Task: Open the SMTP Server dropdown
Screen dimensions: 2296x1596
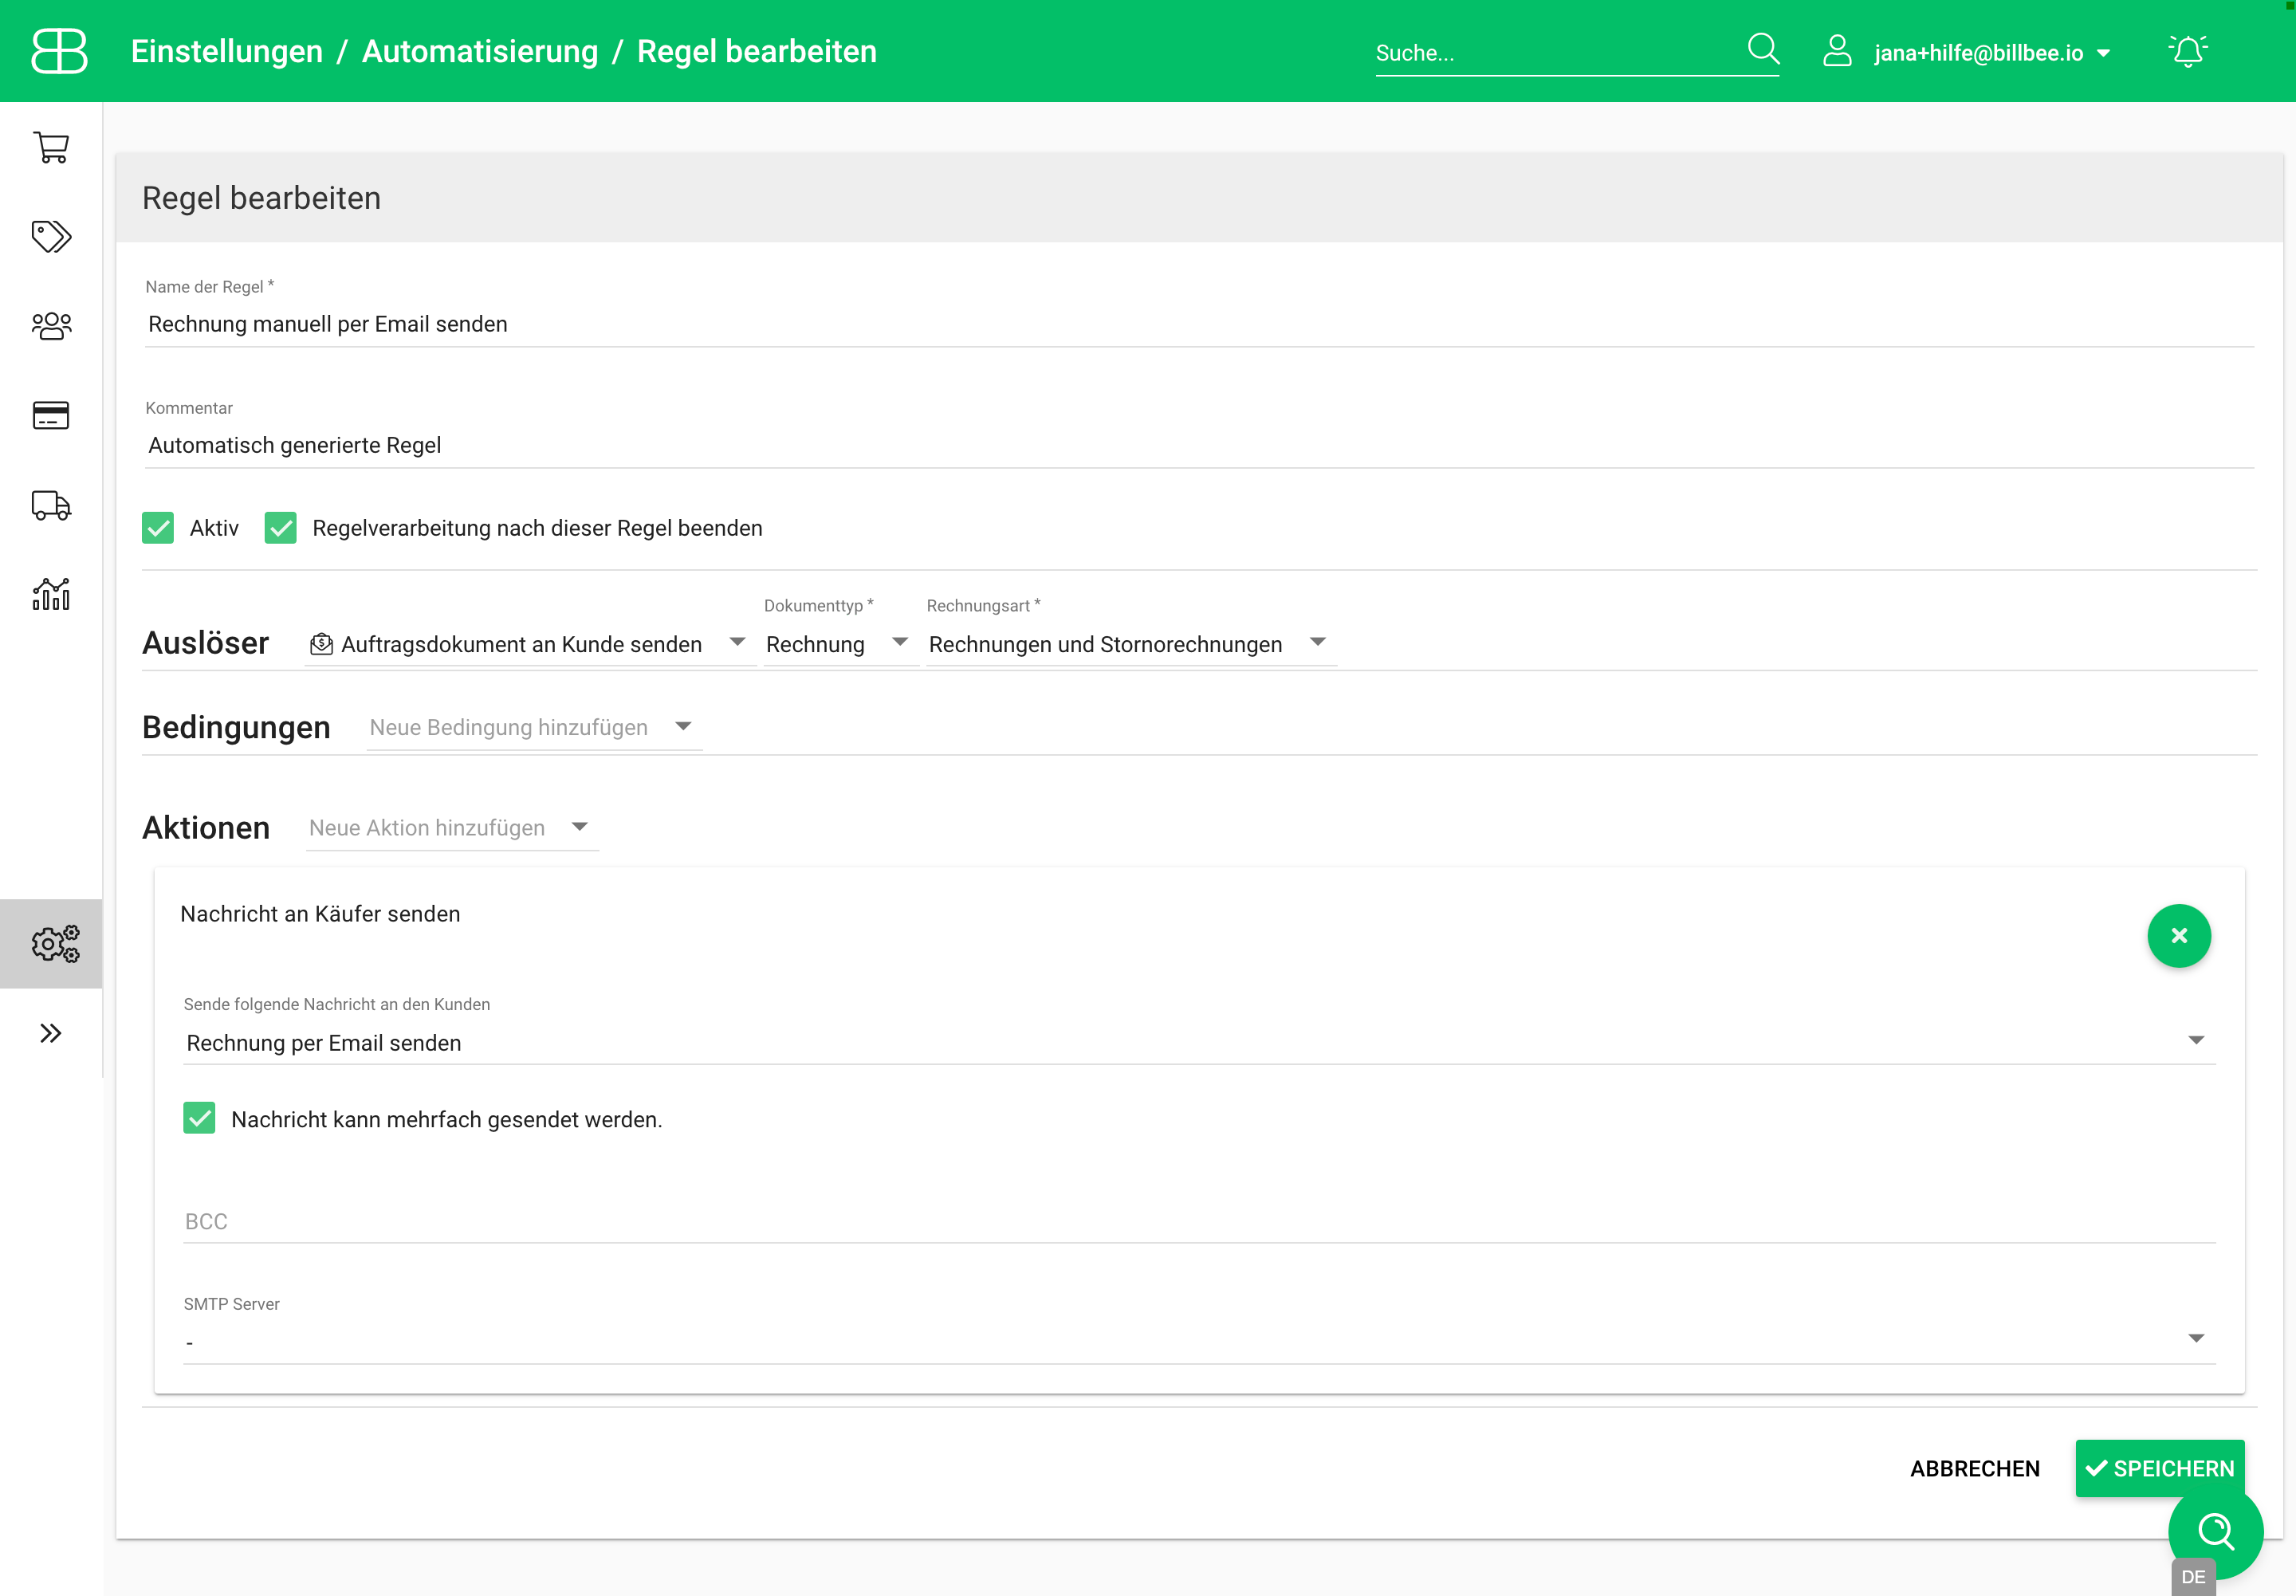Action: point(1198,1341)
